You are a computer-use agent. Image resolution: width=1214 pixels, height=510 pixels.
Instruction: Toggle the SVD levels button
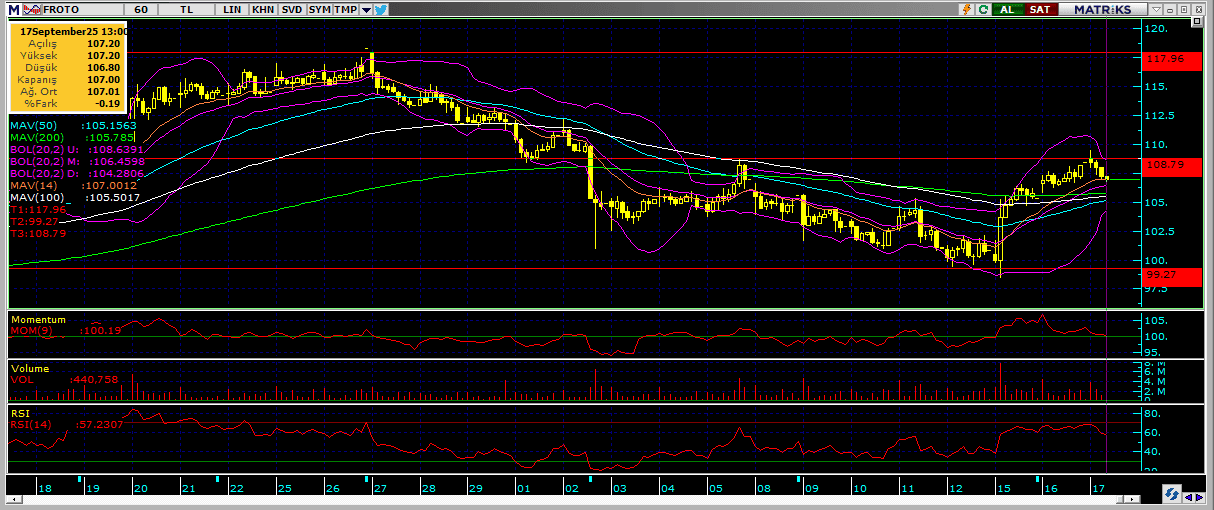[x=291, y=9]
